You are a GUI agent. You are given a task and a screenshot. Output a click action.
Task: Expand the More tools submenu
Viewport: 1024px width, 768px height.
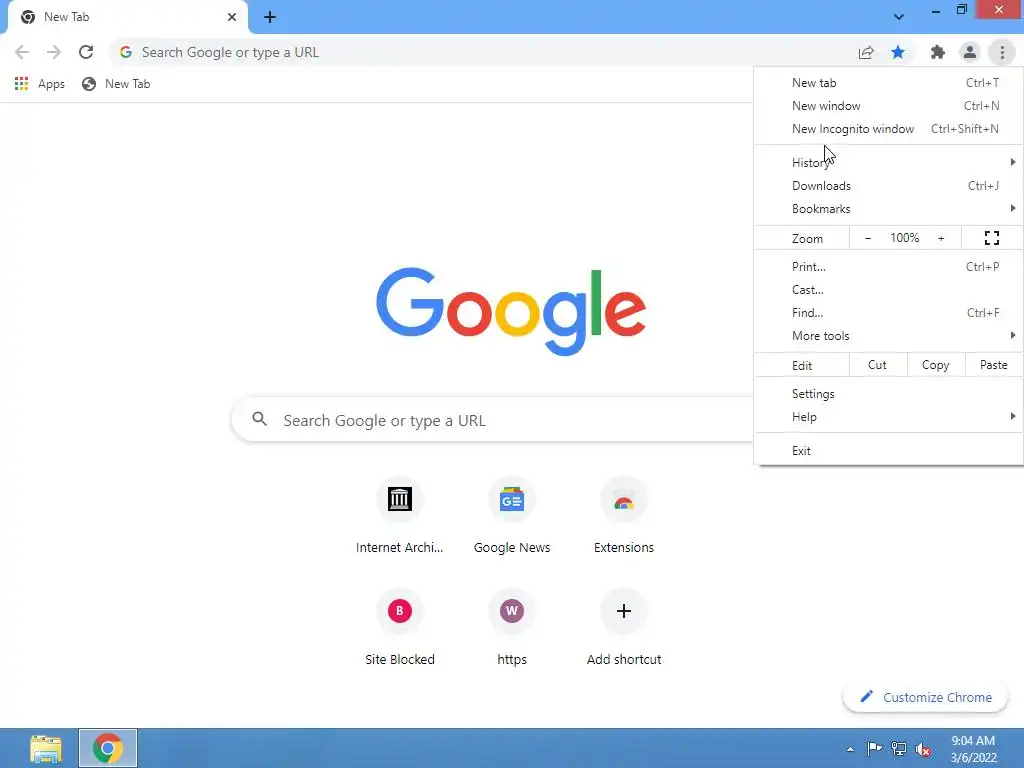(x=888, y=336)
